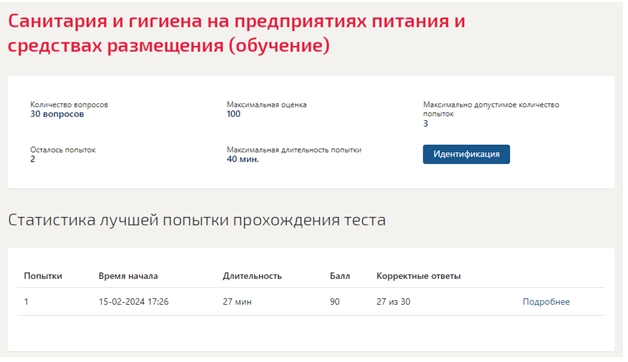Click the Осталось попыток label
This screenshot has width=628, height=362.
coord(63,150)
